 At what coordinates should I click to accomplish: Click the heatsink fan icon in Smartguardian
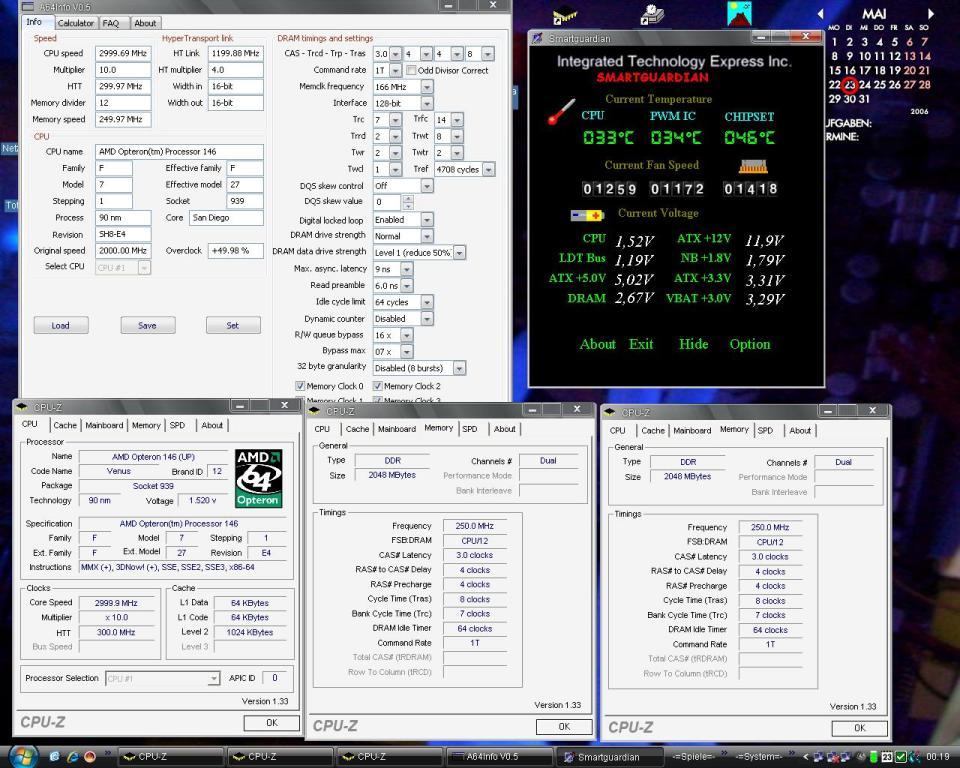753,166
